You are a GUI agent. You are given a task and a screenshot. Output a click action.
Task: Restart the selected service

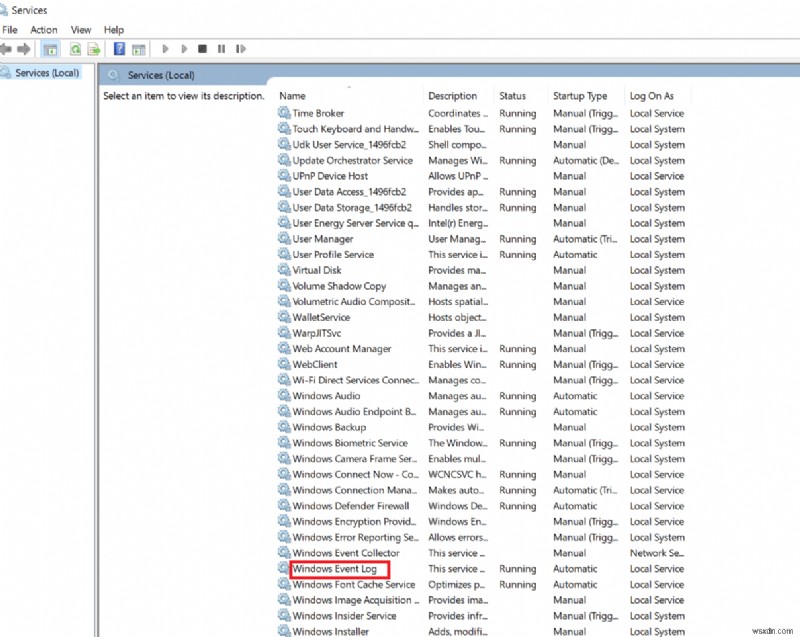(240, 48)
